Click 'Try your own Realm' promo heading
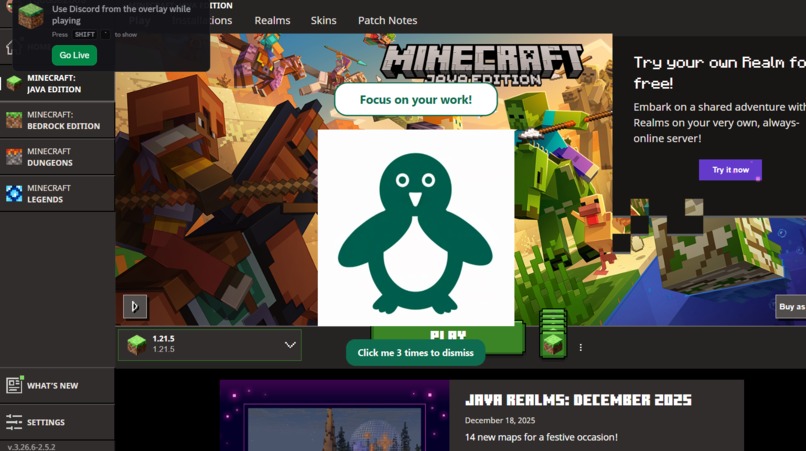Viewport: 806px width, 451px height. tap(720, 73)
